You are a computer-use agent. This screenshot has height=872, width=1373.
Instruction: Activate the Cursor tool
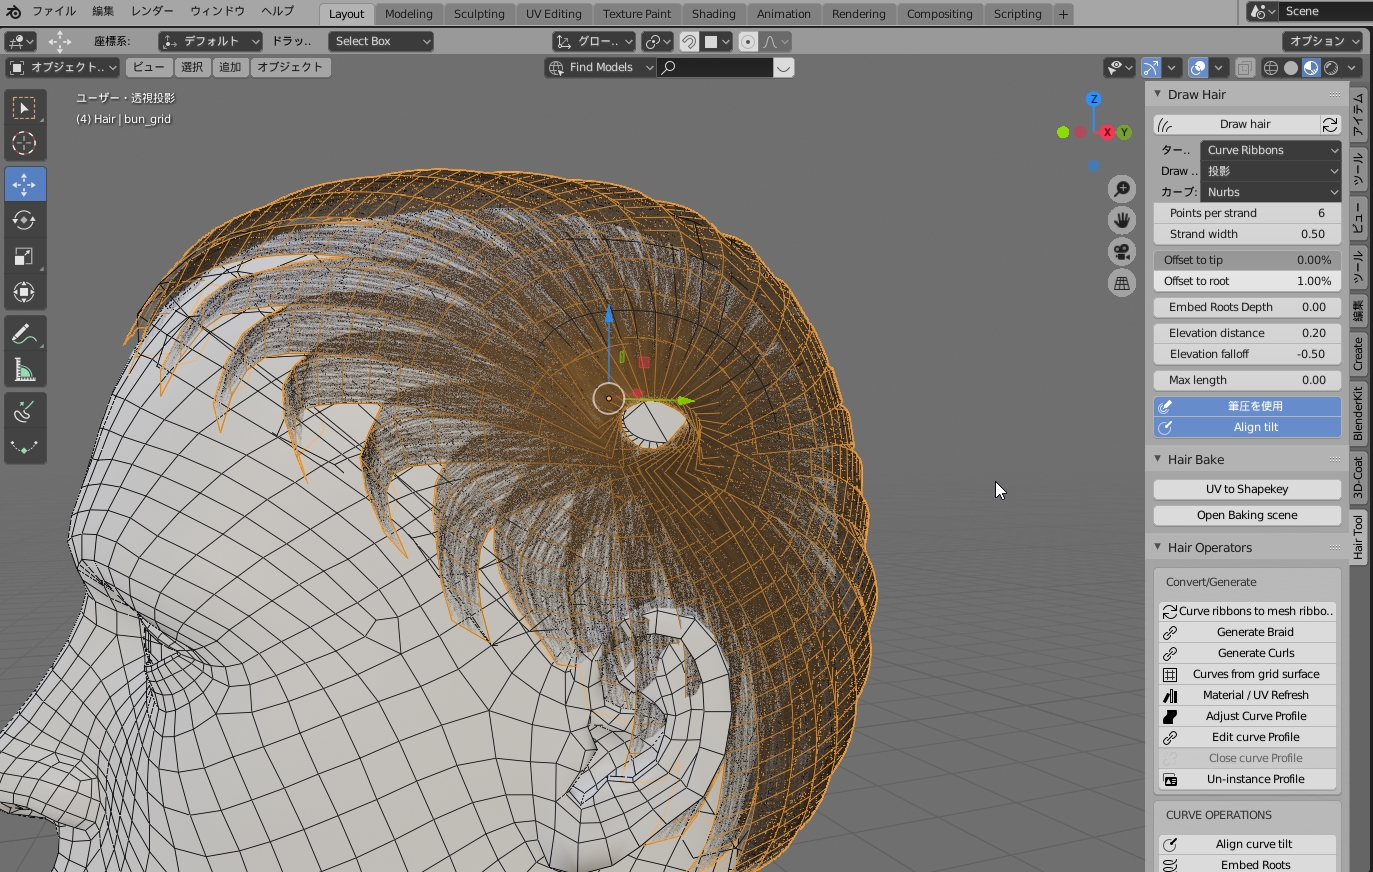pos(24,143)
